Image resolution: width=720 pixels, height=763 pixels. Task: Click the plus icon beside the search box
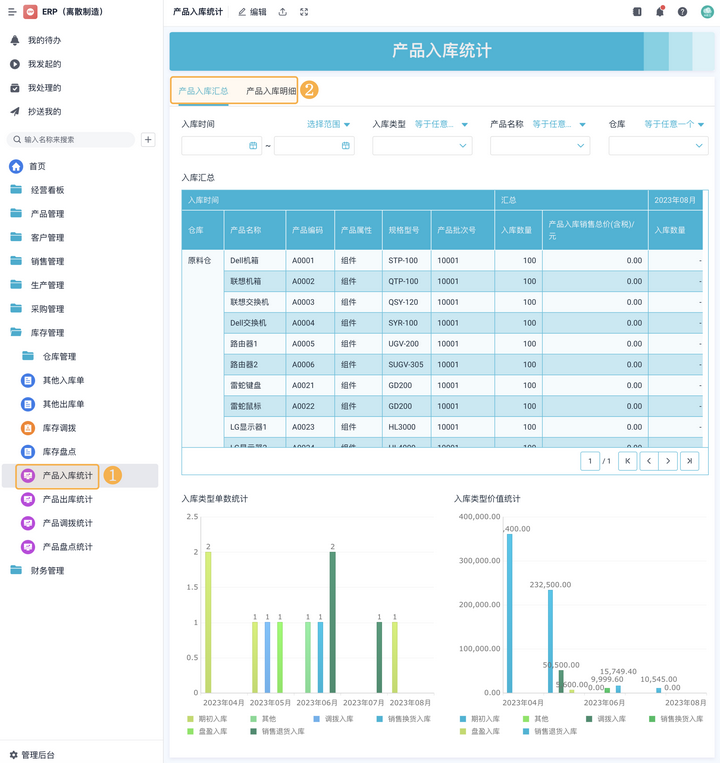(148, 140)
